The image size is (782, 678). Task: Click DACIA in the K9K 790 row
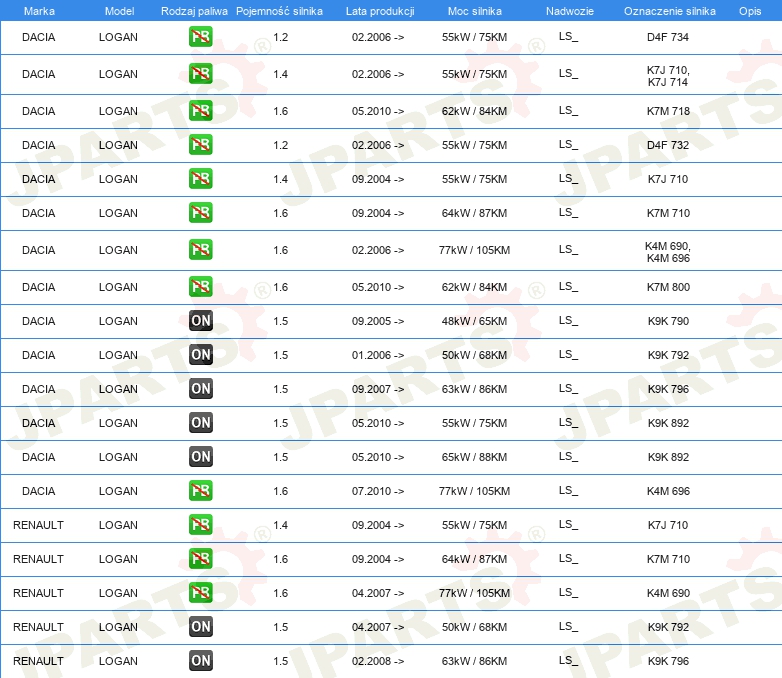[x=38, y=321]
